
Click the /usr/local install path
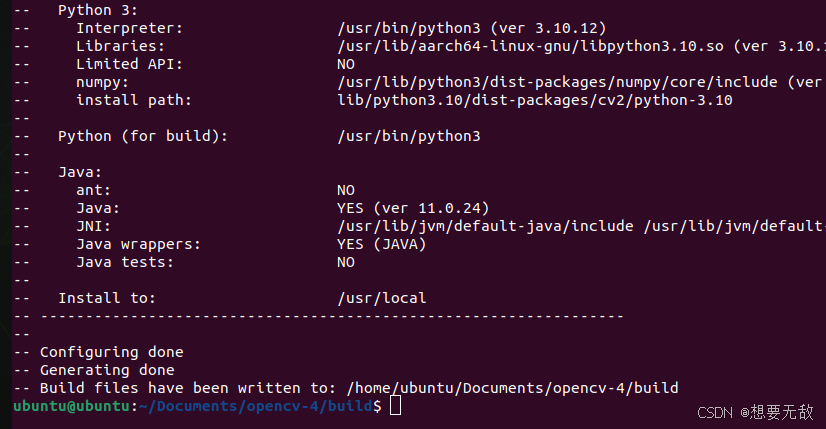(x=382, y=298)
